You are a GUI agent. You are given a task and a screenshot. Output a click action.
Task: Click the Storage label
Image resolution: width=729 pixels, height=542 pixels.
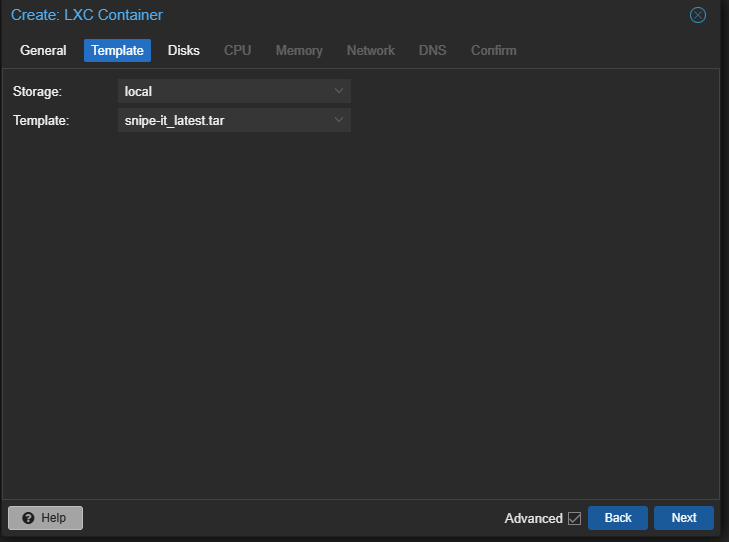pos(37,91)
